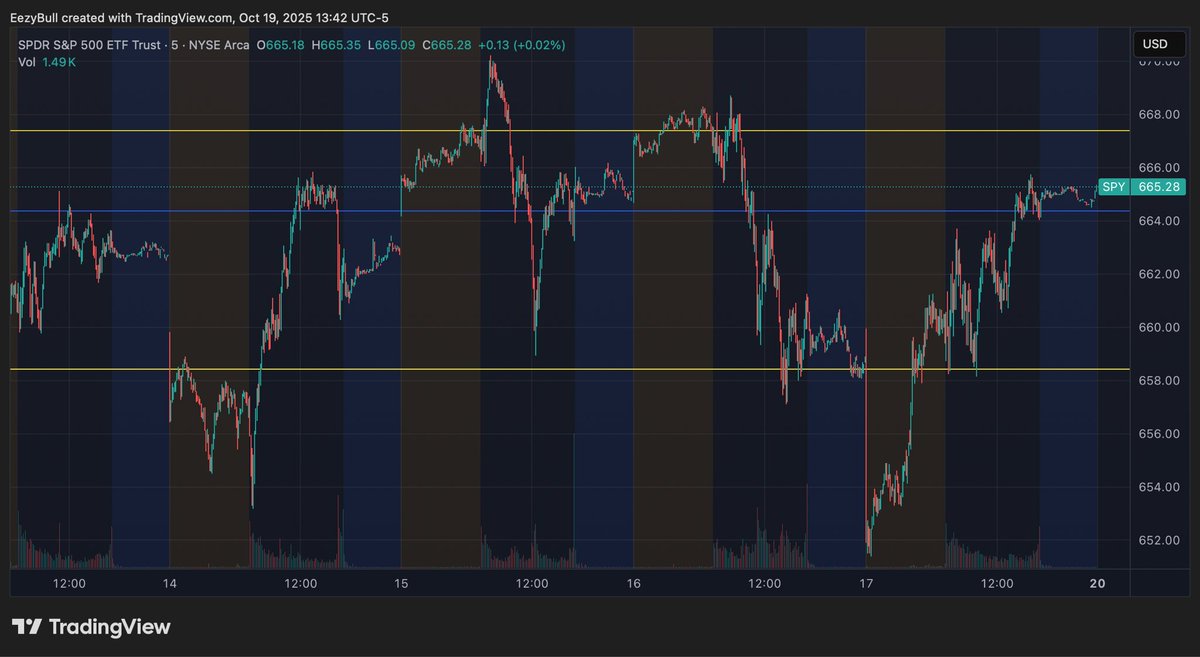Click the C665.28 close value
The image size is (1200, 657).
[x=449, y=45]
